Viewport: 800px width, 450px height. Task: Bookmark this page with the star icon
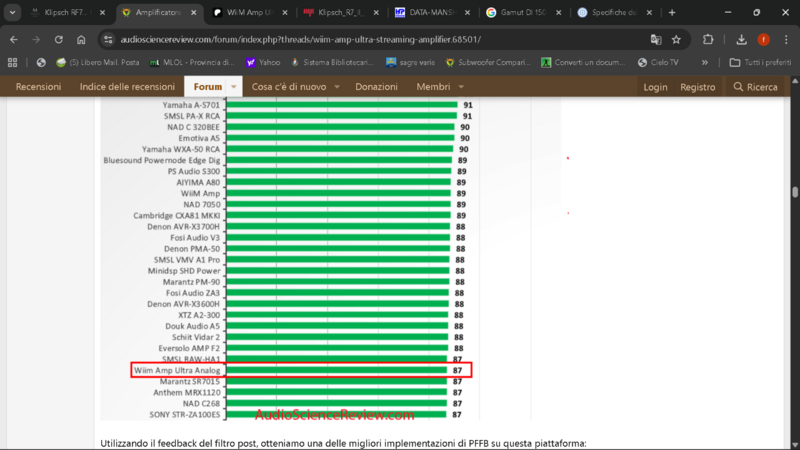click(677, 39)
